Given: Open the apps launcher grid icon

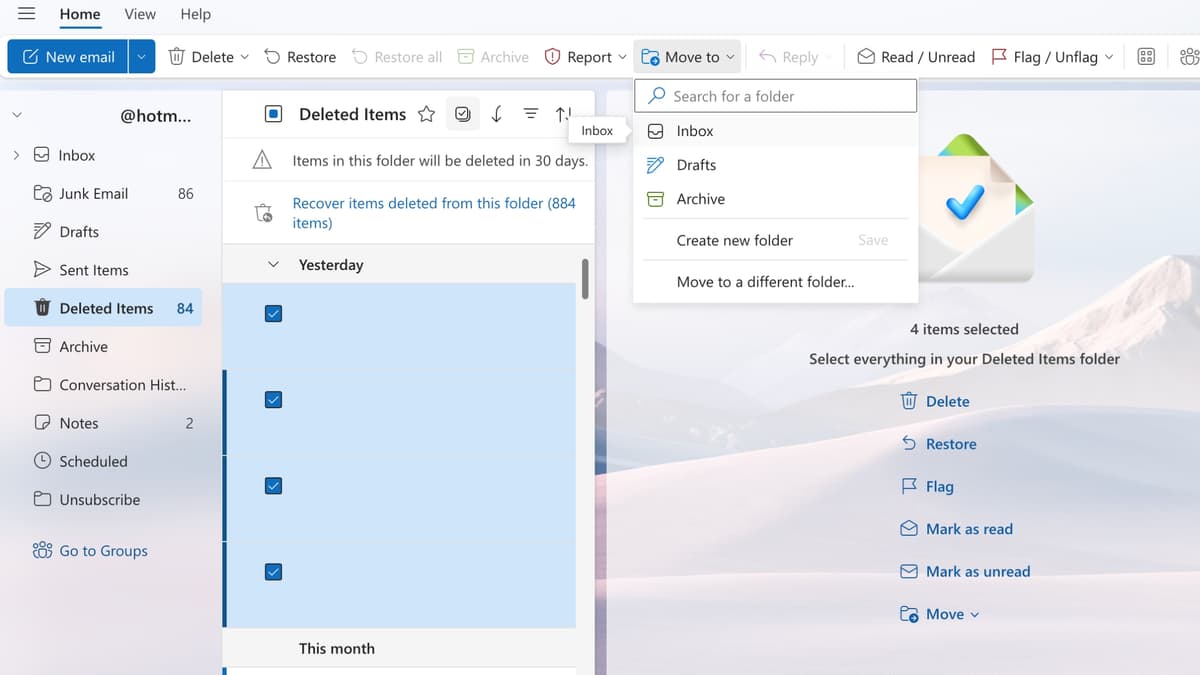Looking at the screenshot, I should (x=1146, y=57).
